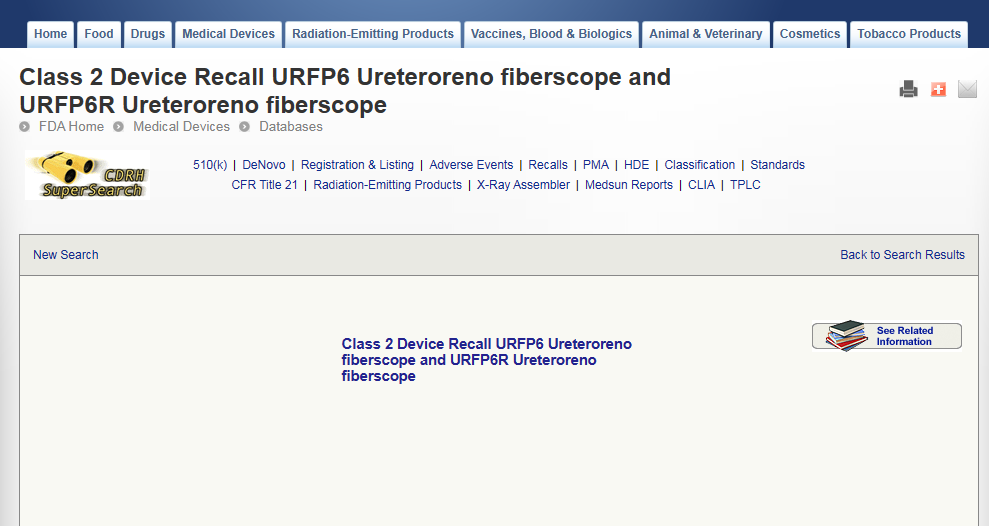The width and height of the screenshot is (989, 526).
Task: Click the Medical Devices breadcrumb link
Action: (181, 127)
